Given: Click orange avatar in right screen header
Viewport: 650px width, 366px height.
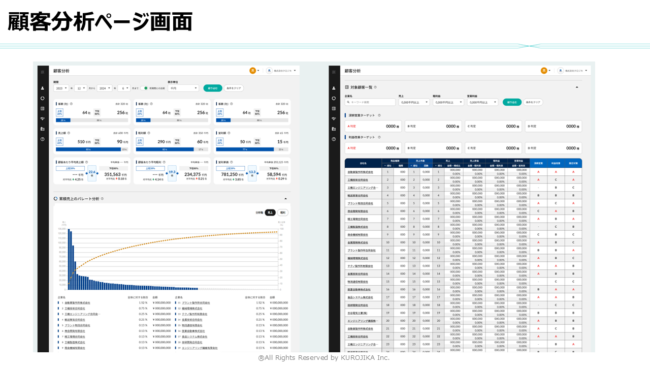Looking at the screenshot, I should coord(544,71).
